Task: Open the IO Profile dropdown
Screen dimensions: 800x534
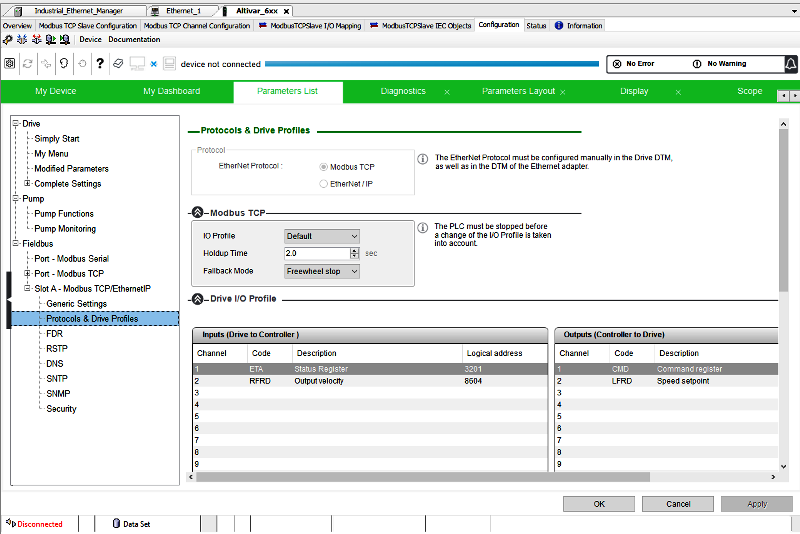Action: (x=321, y=236)
